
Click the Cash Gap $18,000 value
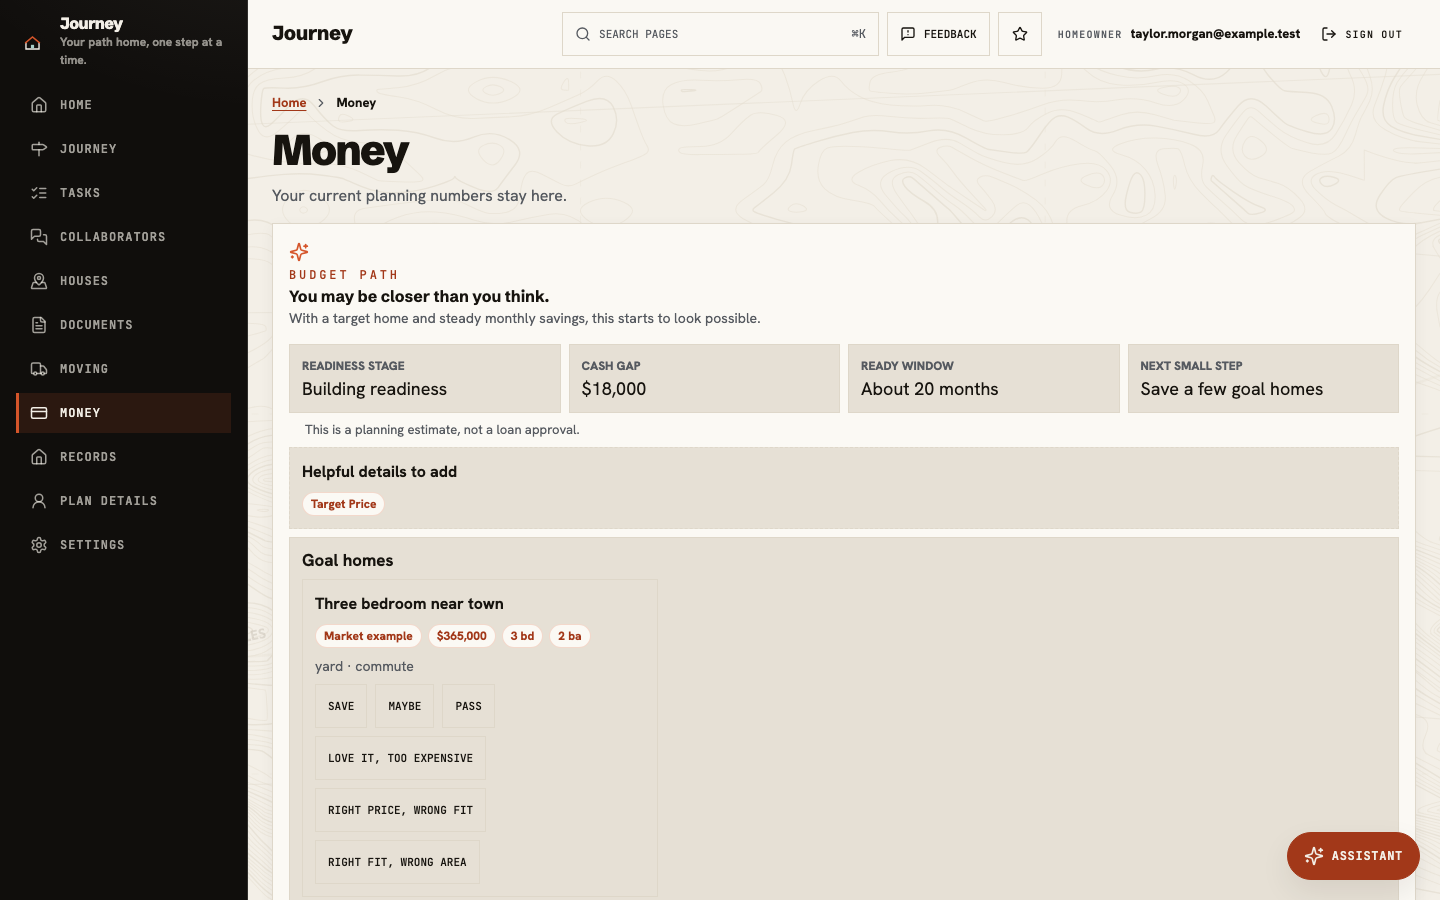tap(614, 389)
